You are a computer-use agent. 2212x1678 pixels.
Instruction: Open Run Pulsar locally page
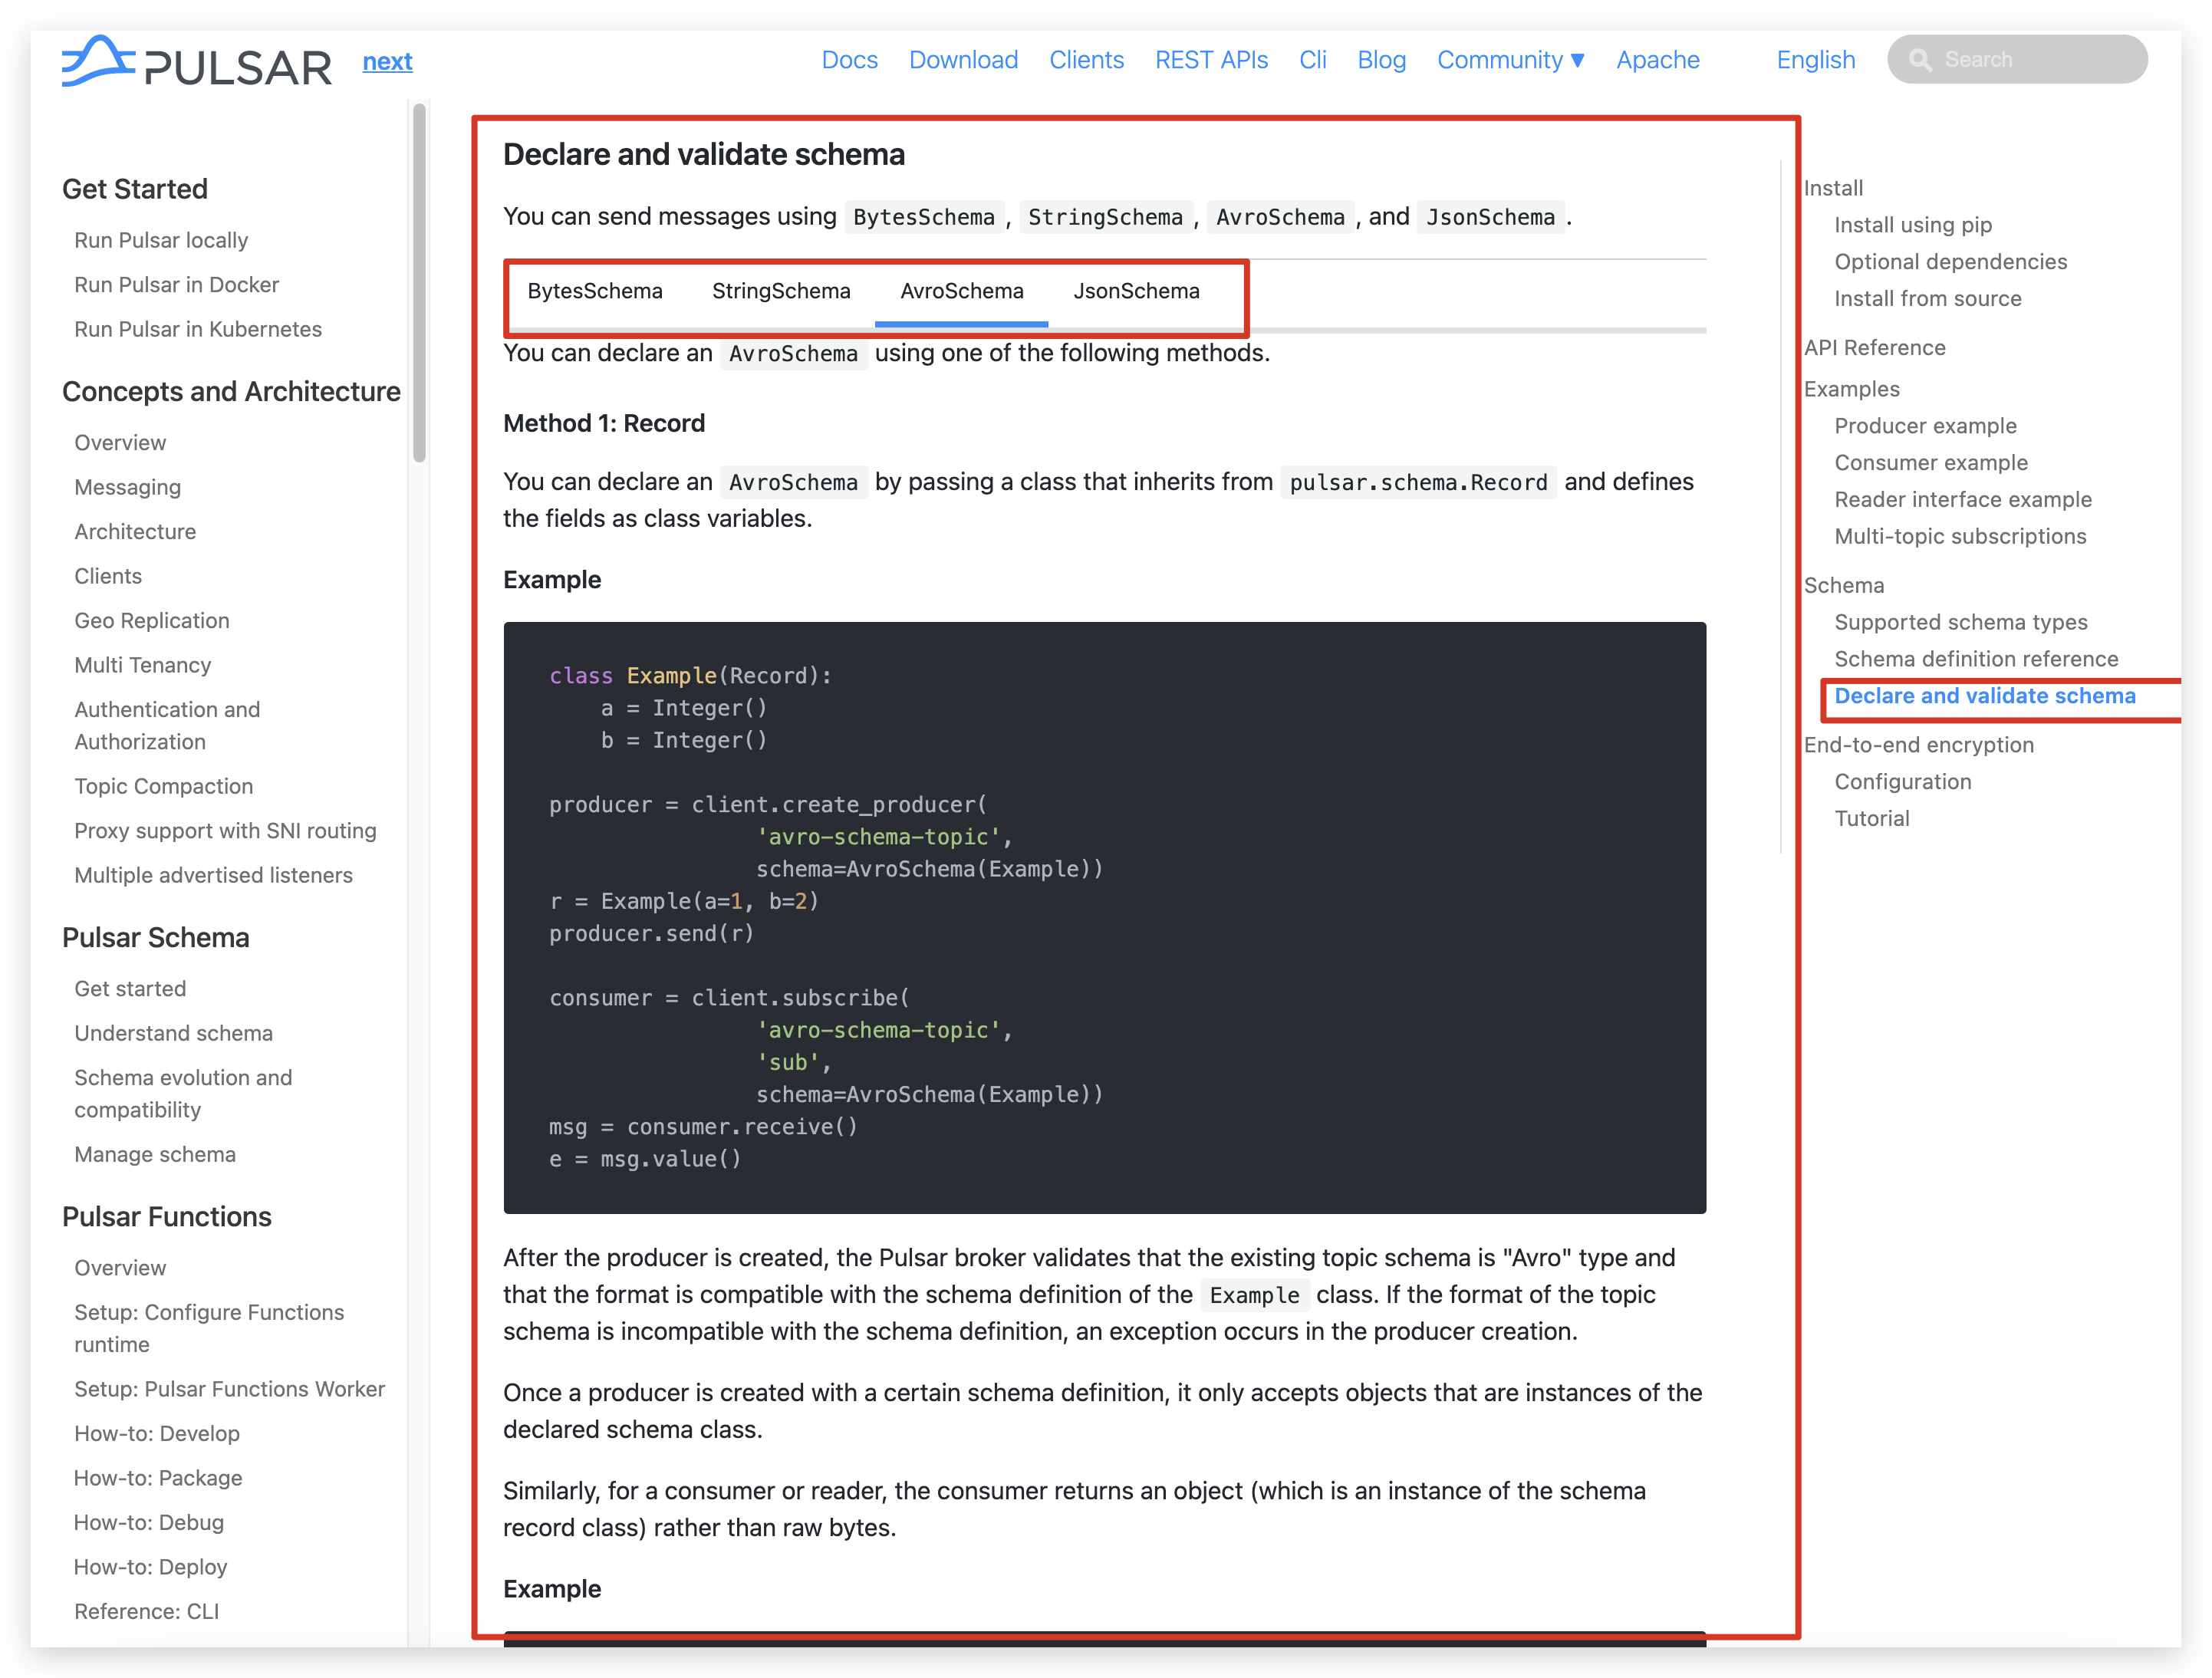coord(161,240)
